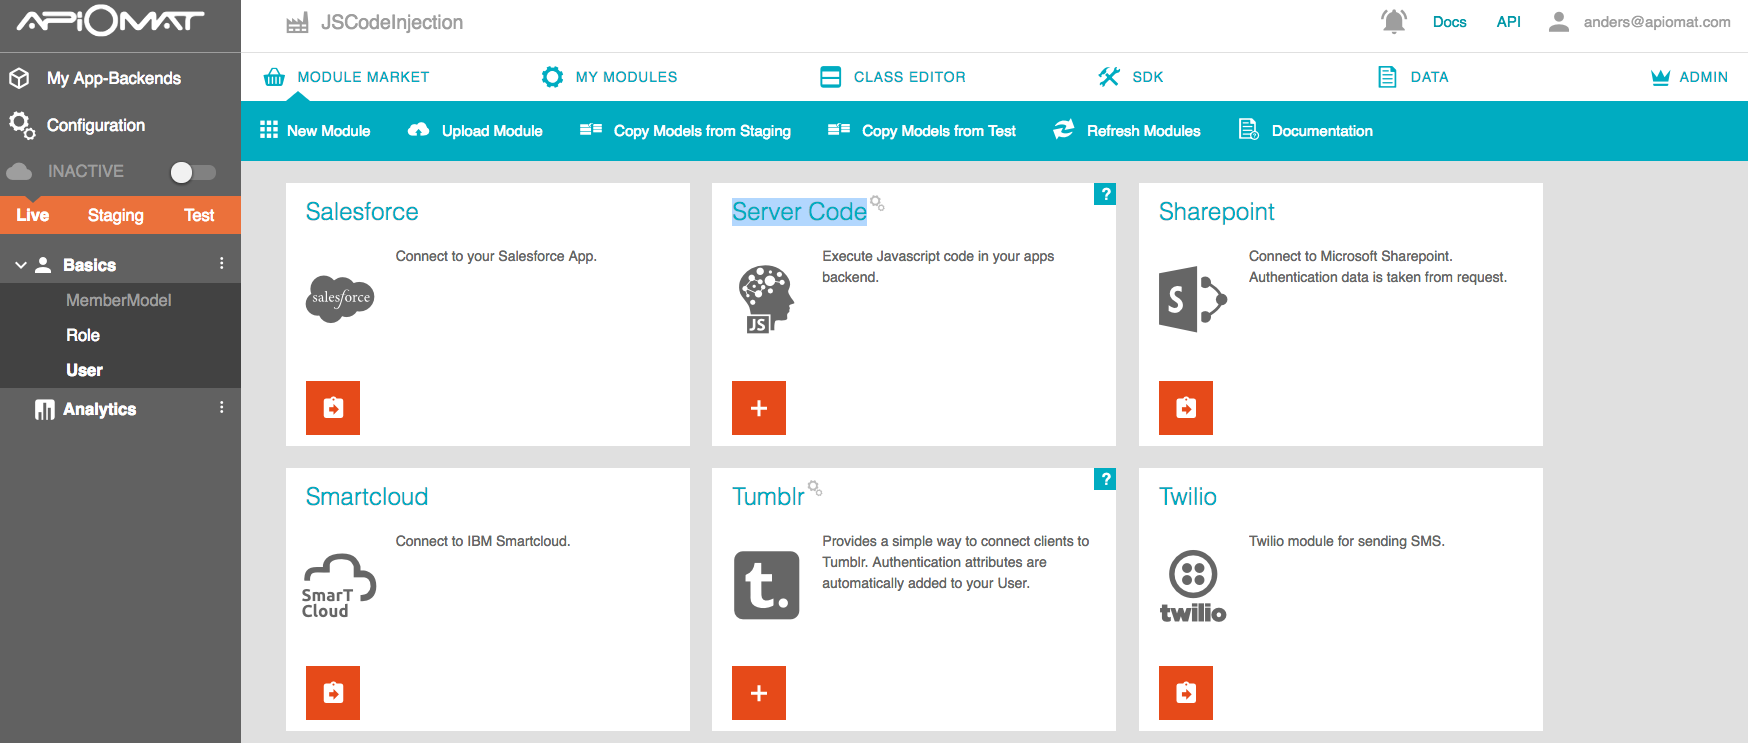Click the Admin crown icon

pyautogui.click(x=1660, y=77)
